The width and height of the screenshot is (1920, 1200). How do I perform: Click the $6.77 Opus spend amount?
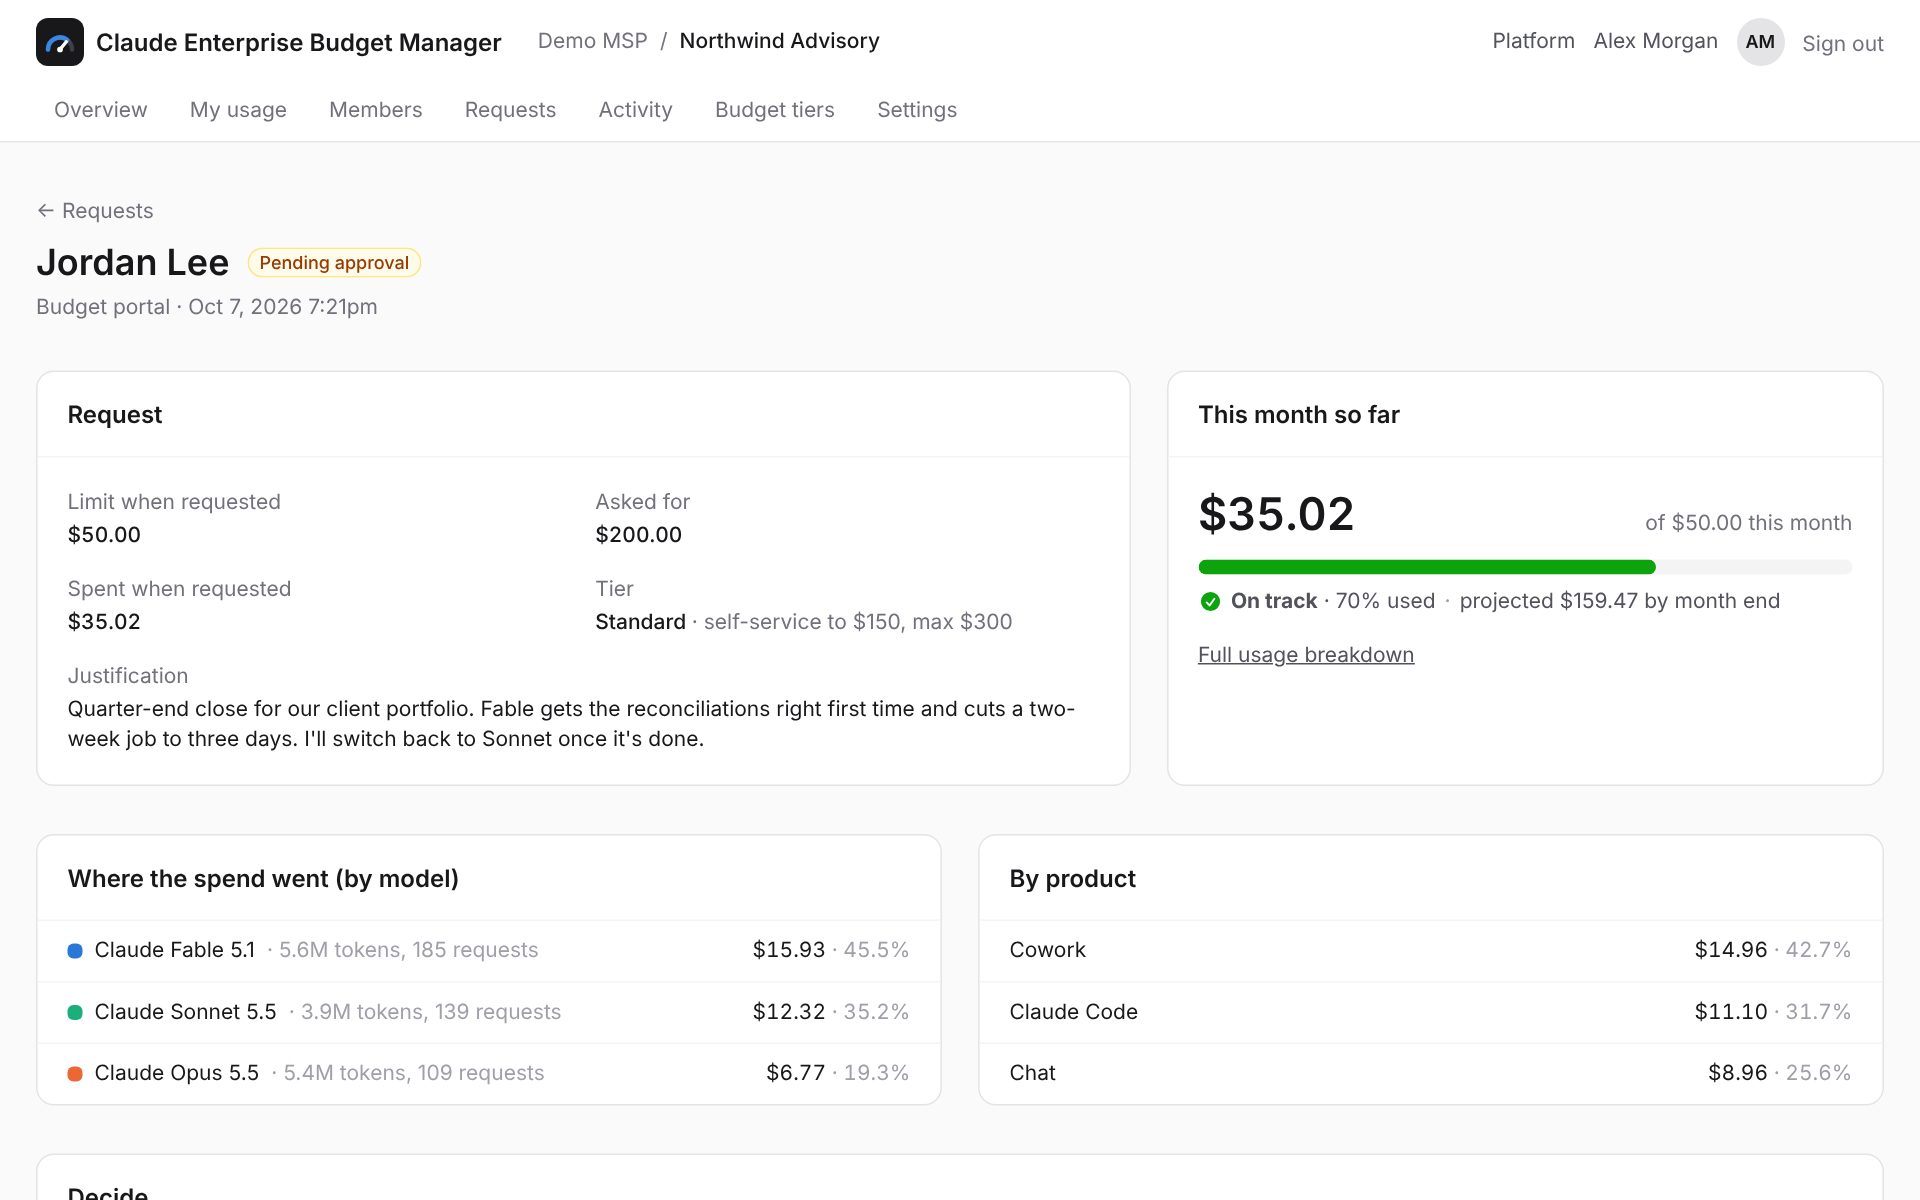tap(795, 1073)
